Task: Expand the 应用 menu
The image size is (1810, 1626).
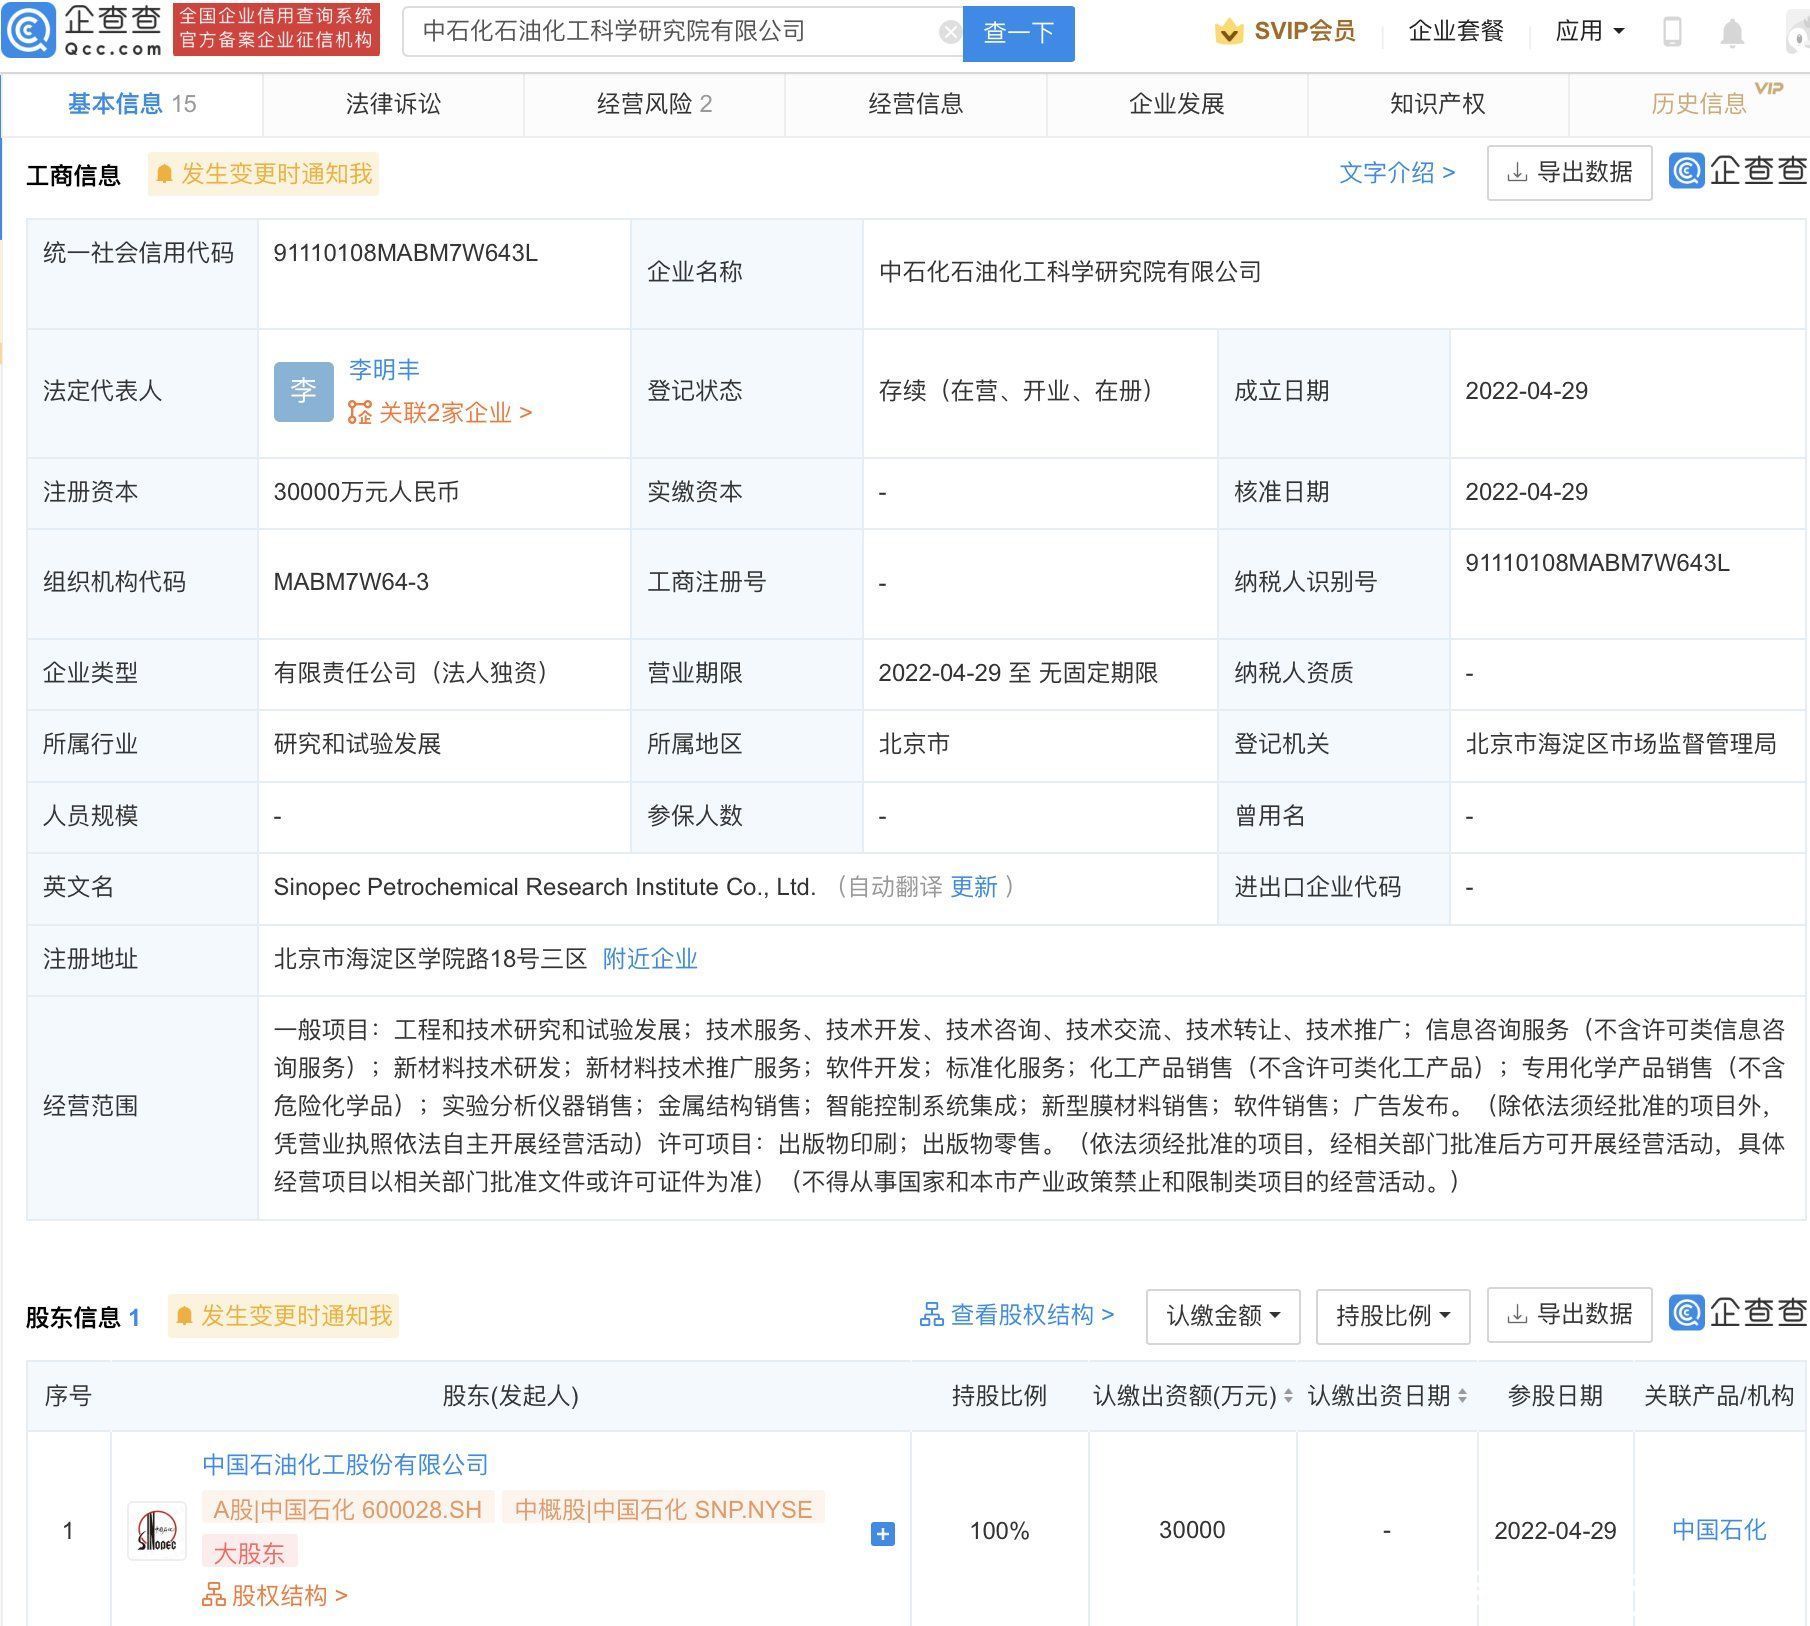Action: pos(1589,32)
